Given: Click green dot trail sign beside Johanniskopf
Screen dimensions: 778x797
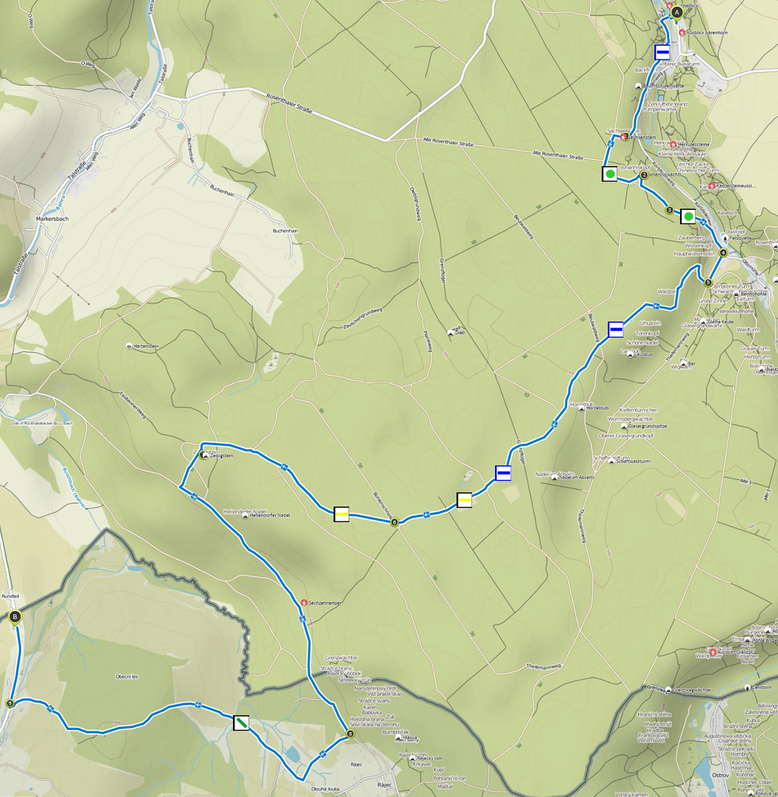Looking at the screenshot, I should tap(610, 174).
